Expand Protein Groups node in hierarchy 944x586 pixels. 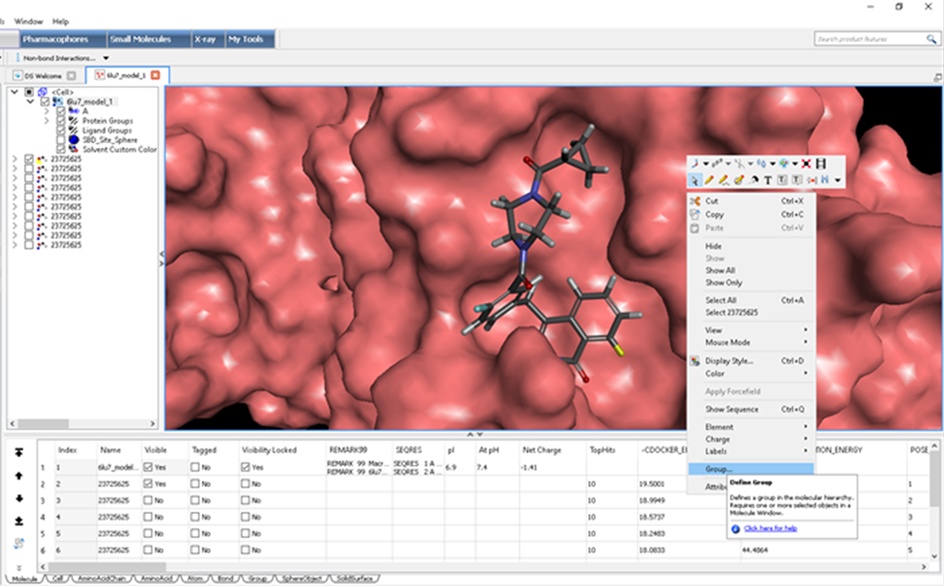coord(46,120)
